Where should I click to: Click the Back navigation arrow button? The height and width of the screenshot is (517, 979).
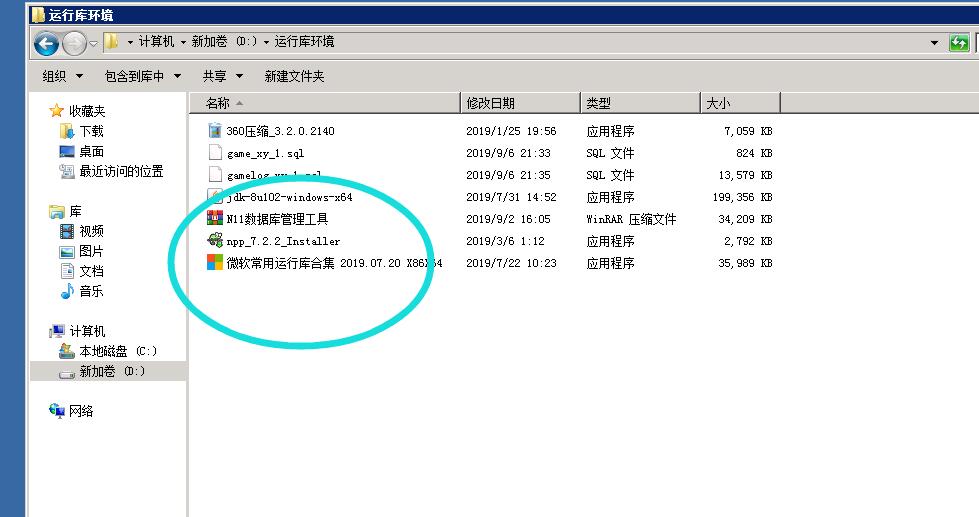46,43
